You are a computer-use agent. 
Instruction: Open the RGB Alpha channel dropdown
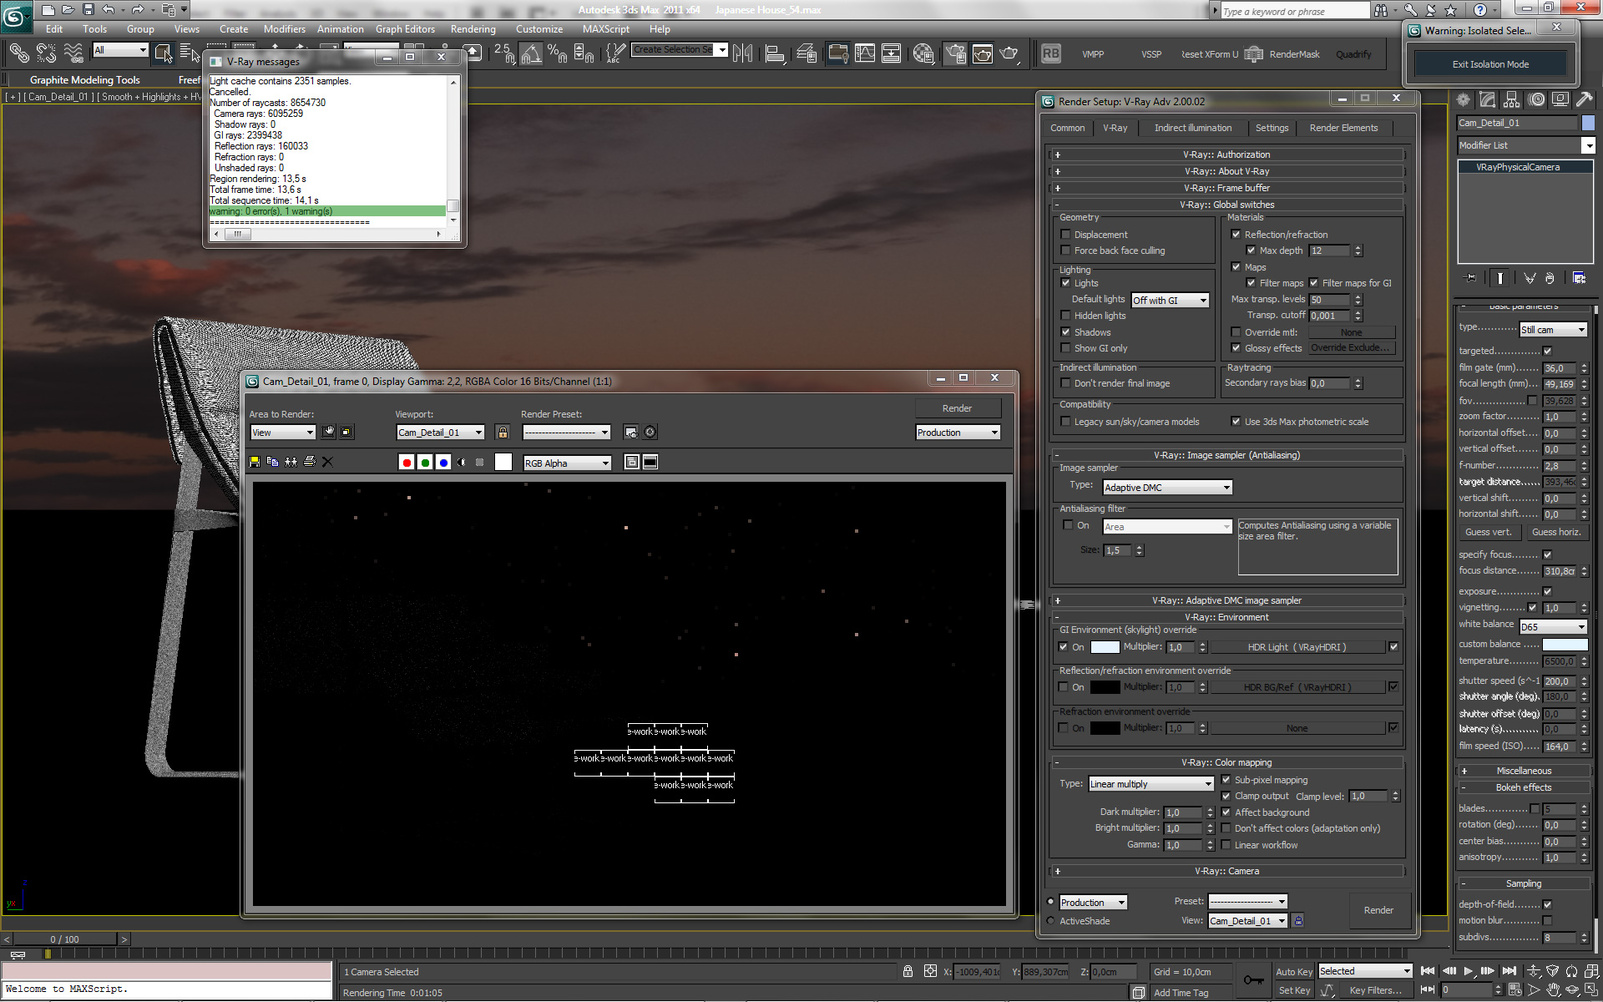point(567,463)
